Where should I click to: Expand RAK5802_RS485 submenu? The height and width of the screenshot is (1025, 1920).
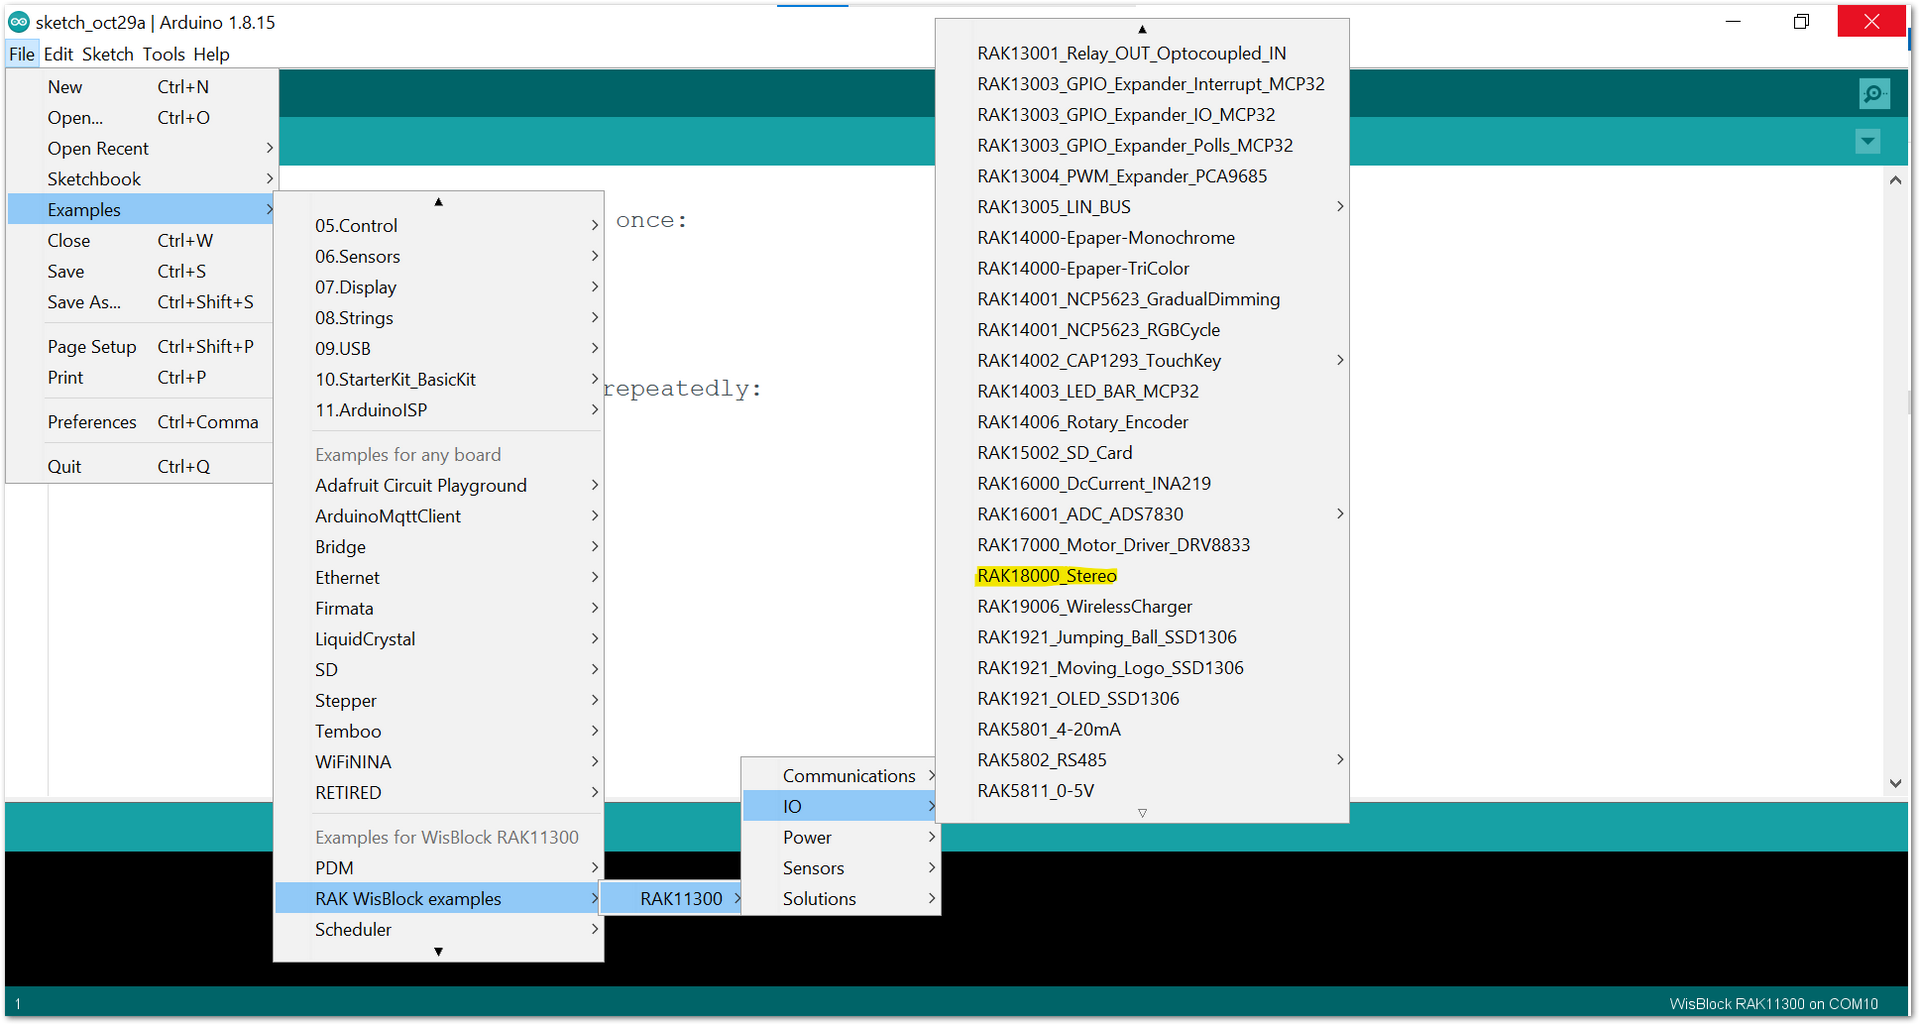1142,760
